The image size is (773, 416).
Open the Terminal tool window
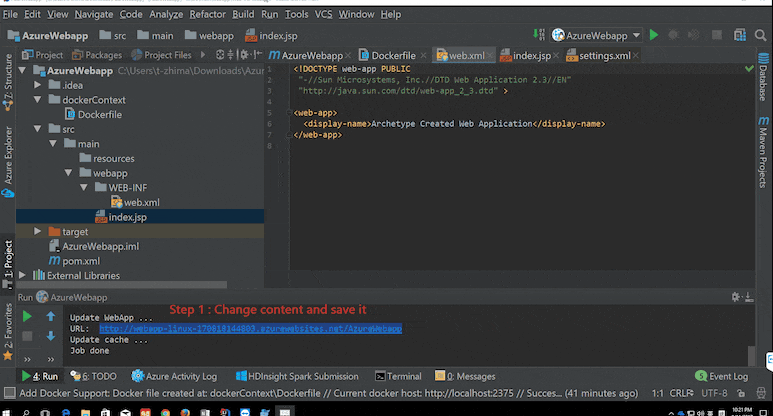click(x=398, y=376)
